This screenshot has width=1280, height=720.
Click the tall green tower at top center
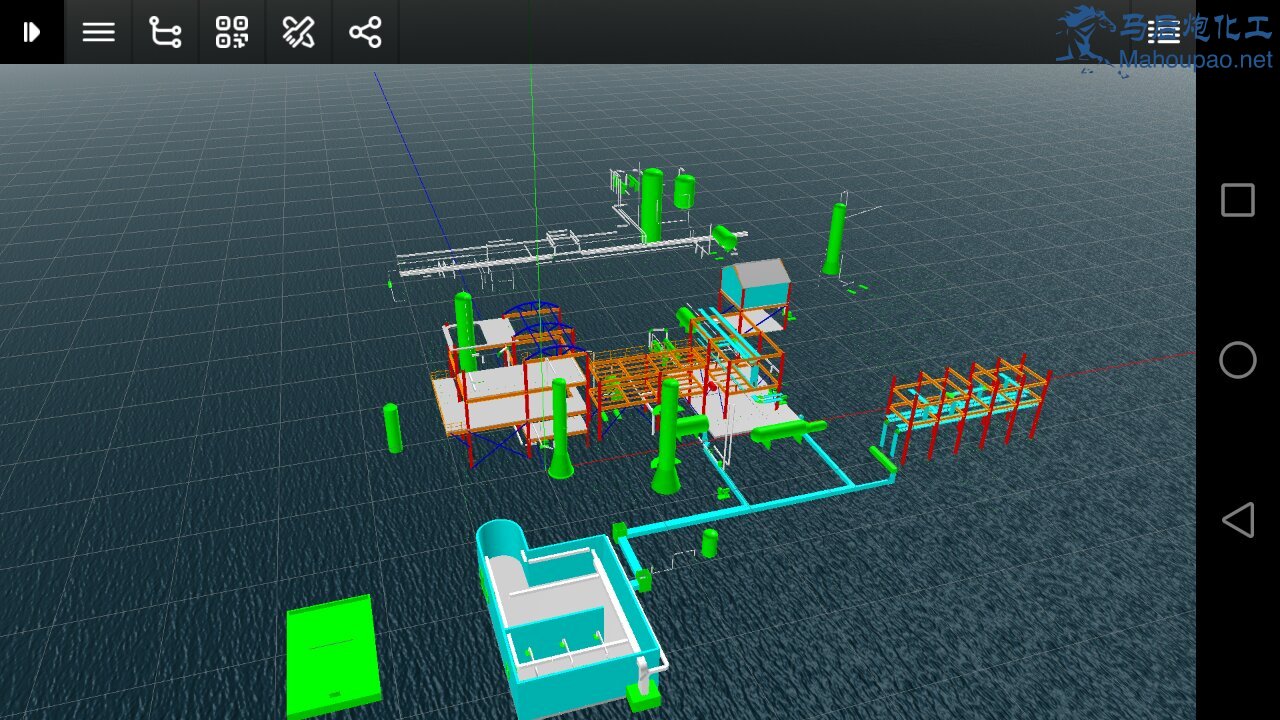[x=652, y=205]
